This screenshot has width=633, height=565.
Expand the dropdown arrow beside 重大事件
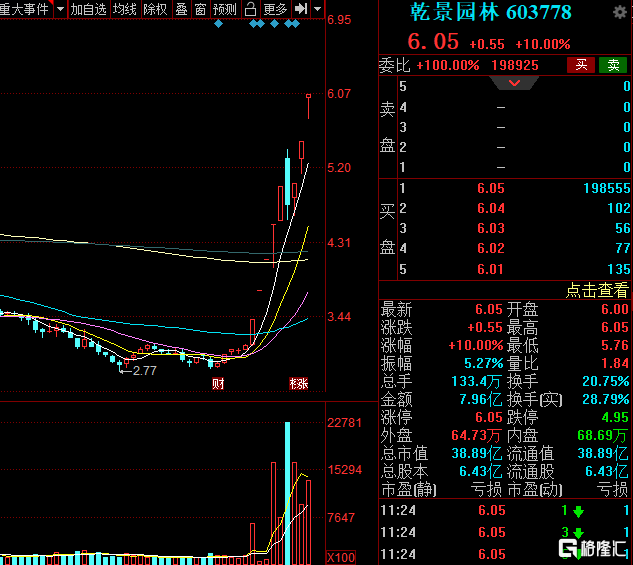[x=61, y=9]
